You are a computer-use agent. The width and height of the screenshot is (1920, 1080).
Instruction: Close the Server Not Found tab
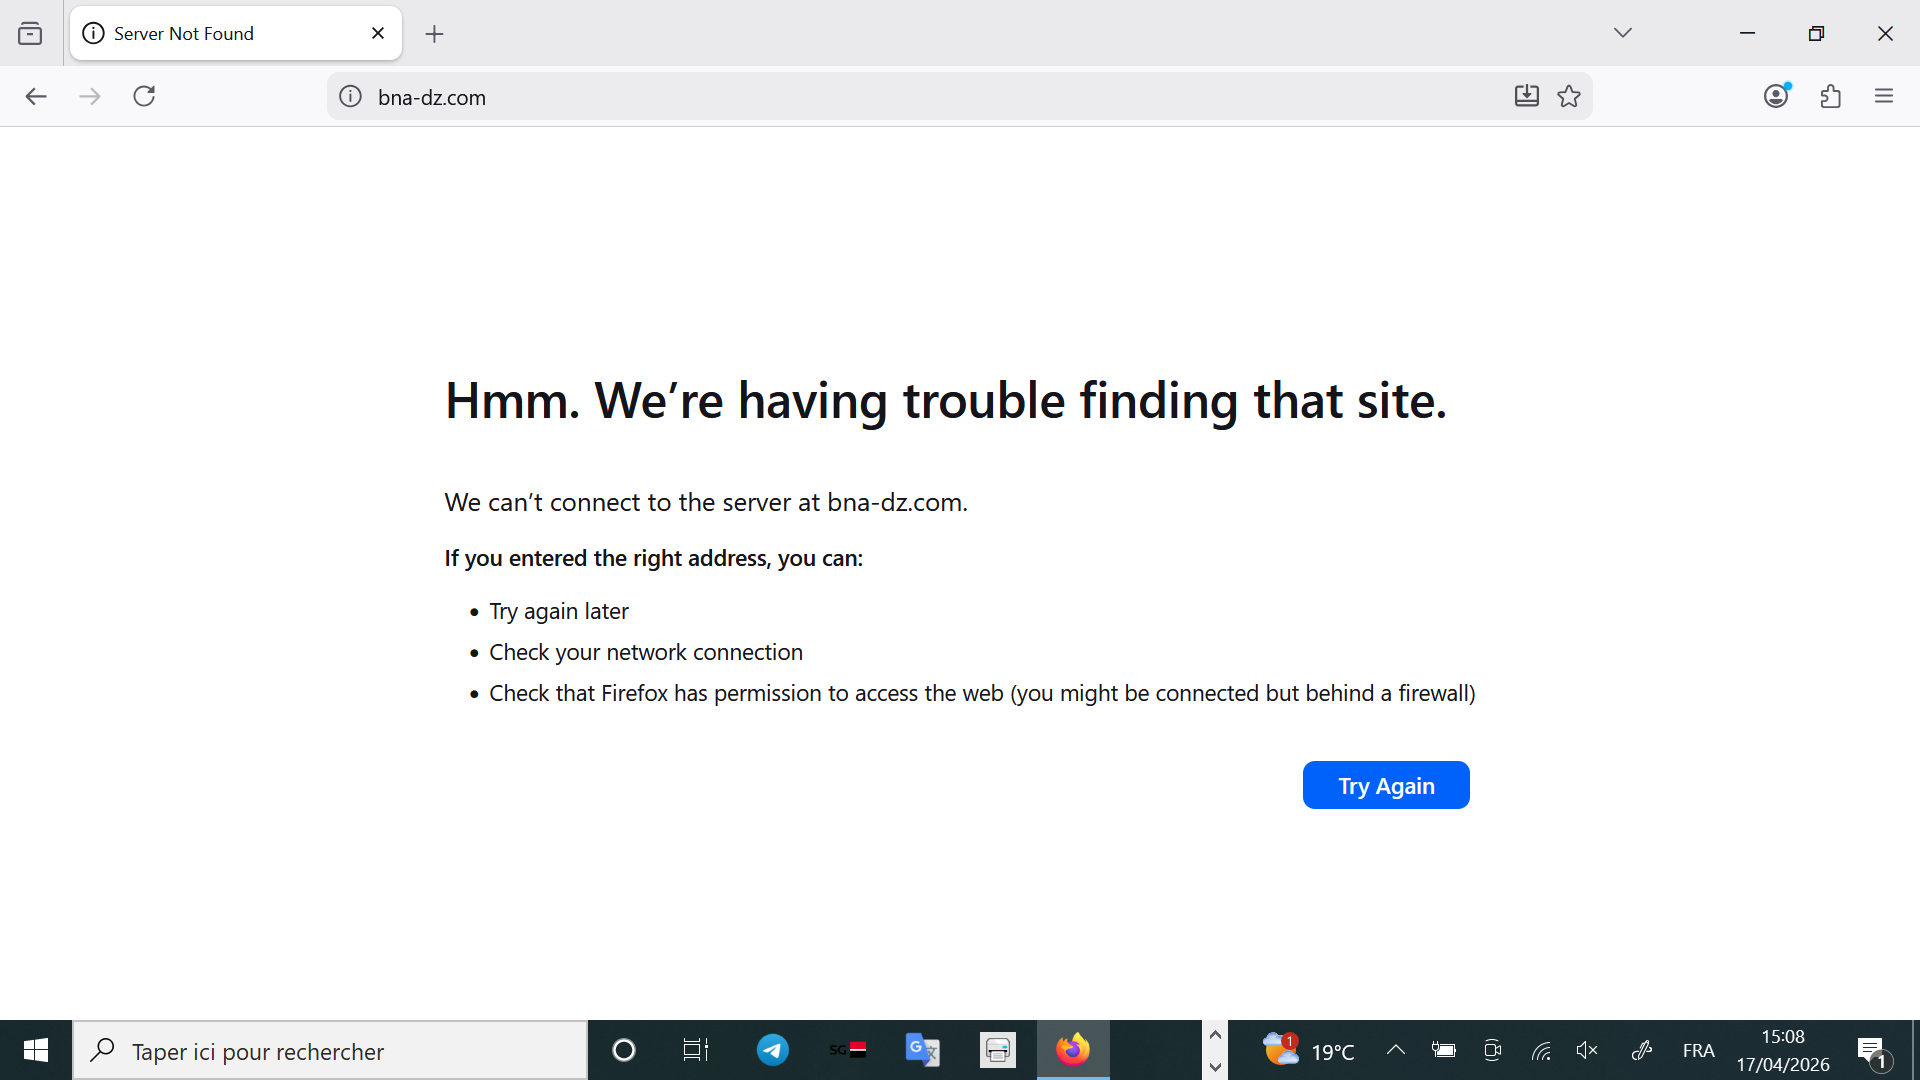point(378,34)
